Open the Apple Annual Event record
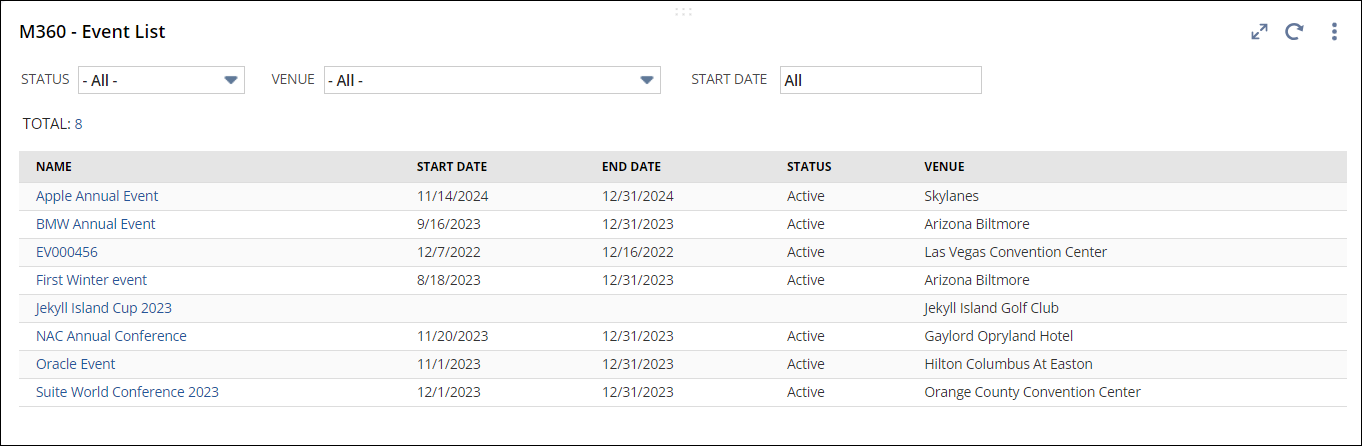 pos(97,196)
